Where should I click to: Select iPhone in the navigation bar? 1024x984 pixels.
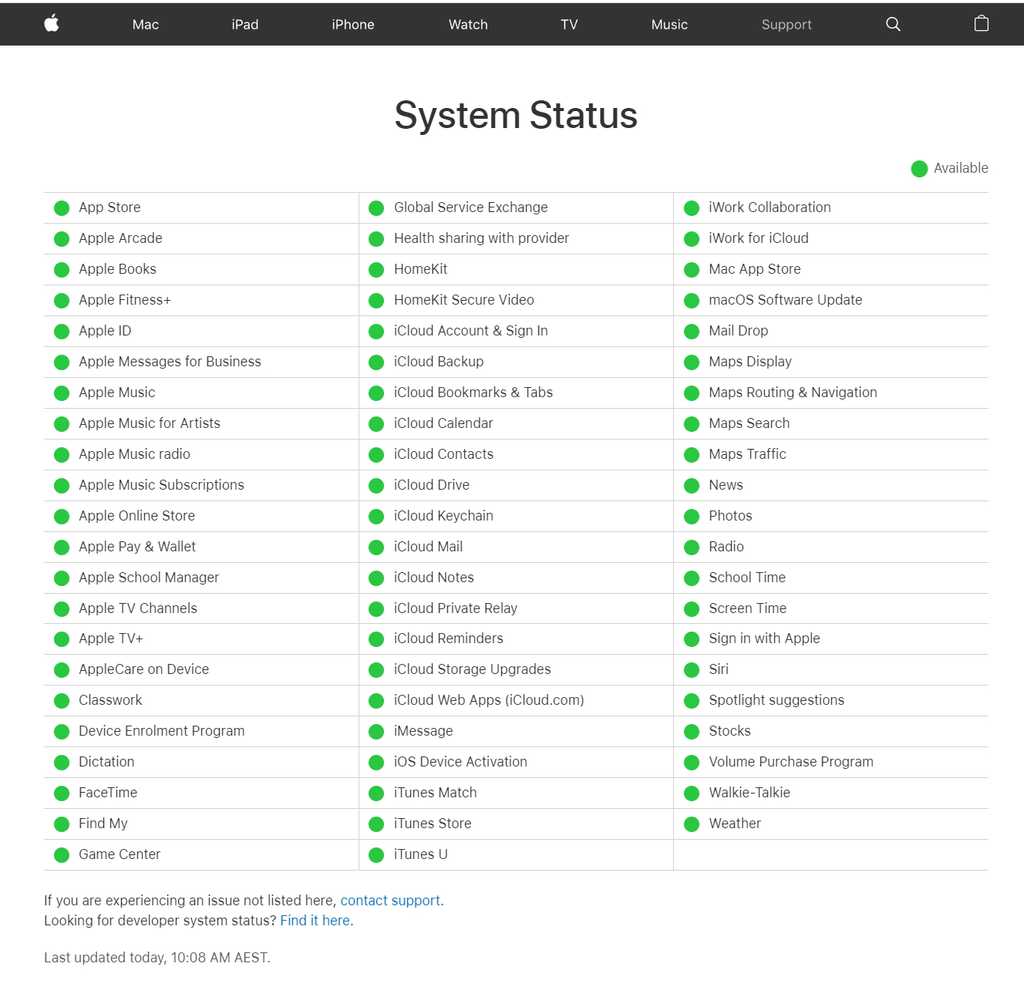tap(352, 24)
